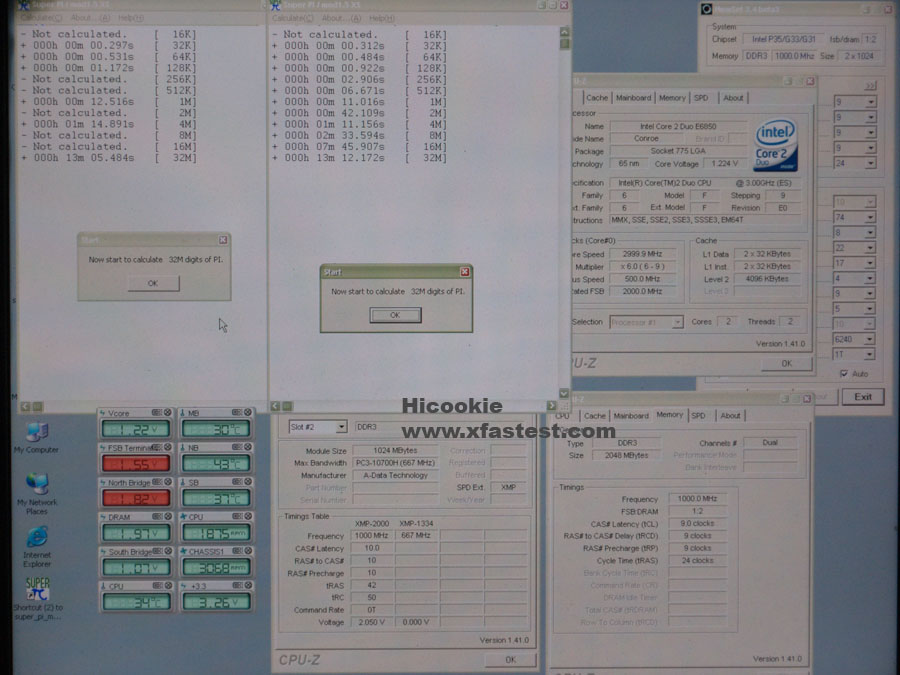900x675 pixels.
Task: Open the Processor #1 selection dropdown in CPU-Z
Action: (677, 322)
